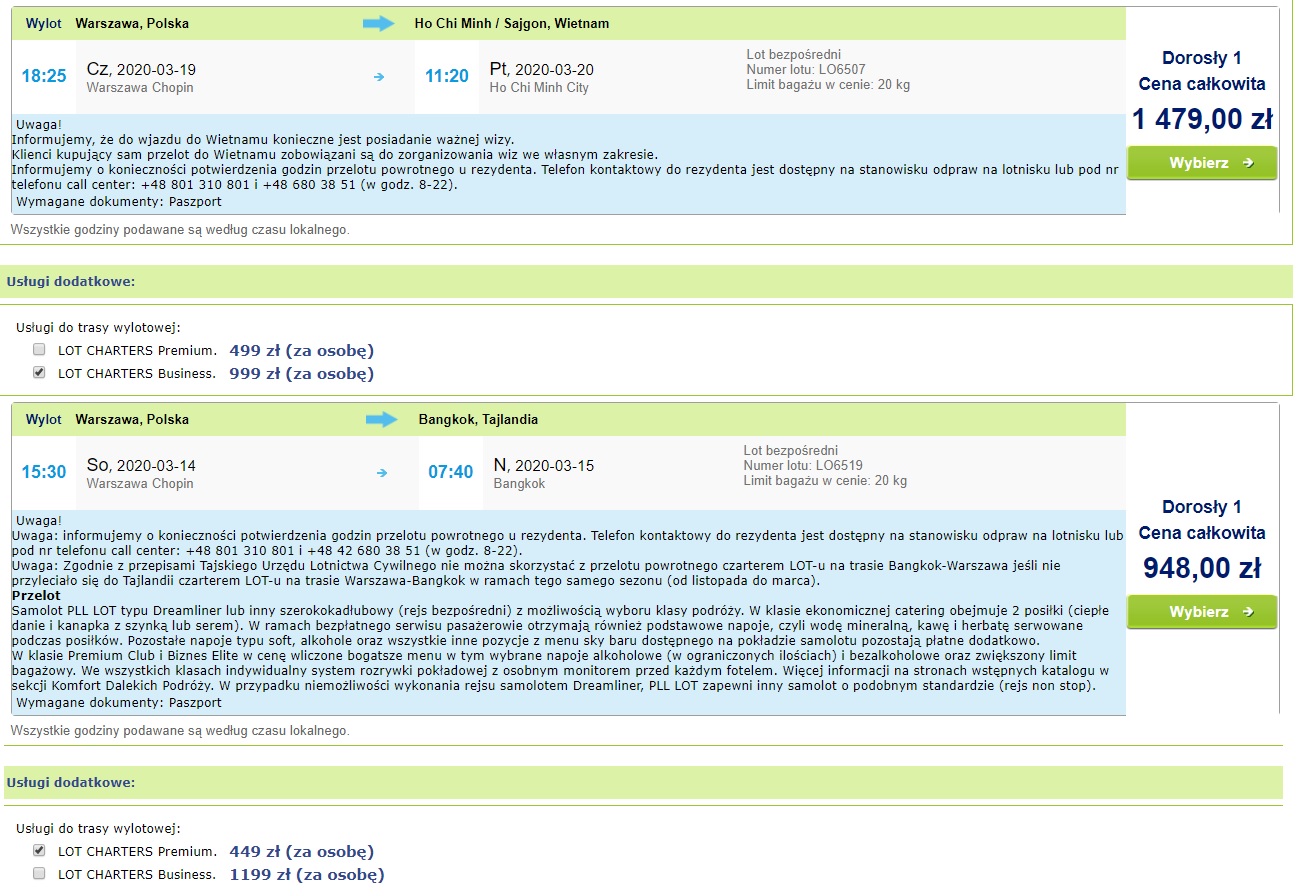This screenshot has width=1301, height=896.
Task: Uncheck LOT CHARTERS Business for 999 zł
Action: (x=39, y=373)
